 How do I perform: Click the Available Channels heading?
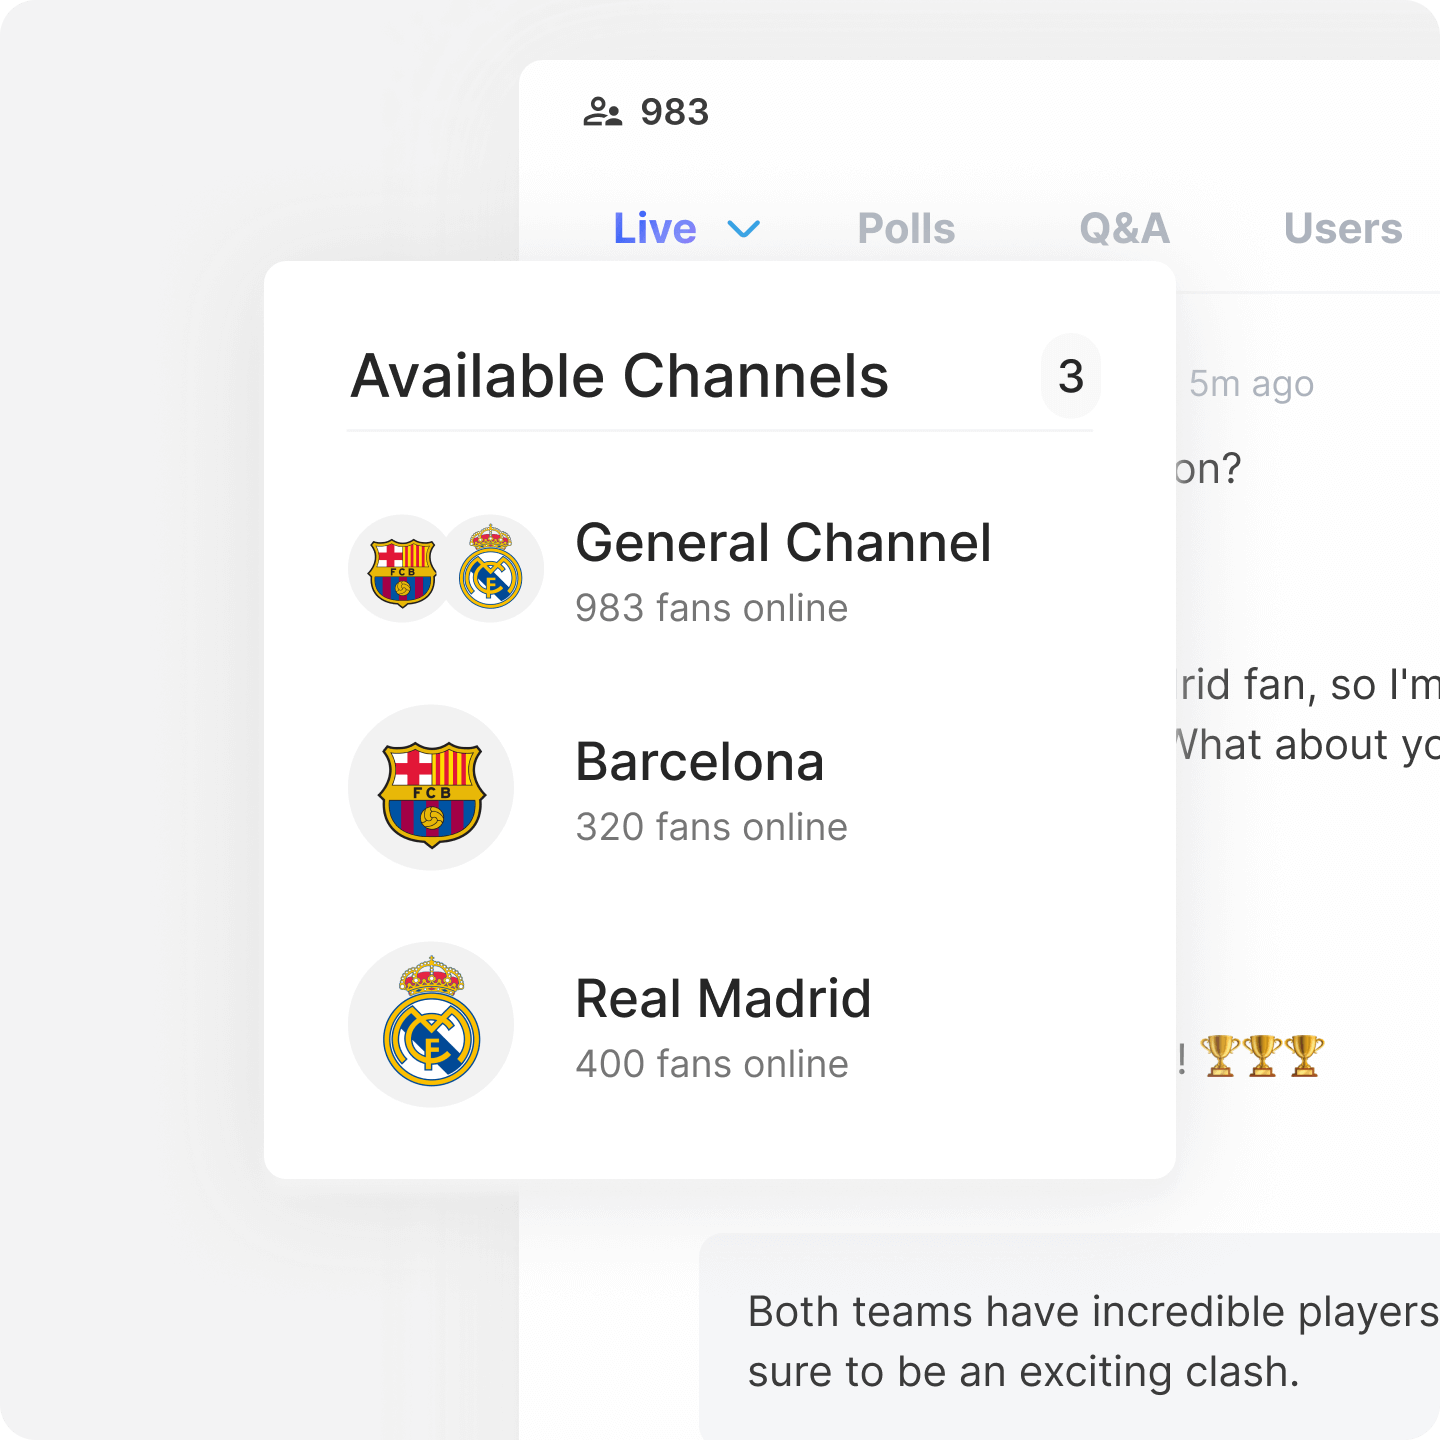click(x=620, y=377)
